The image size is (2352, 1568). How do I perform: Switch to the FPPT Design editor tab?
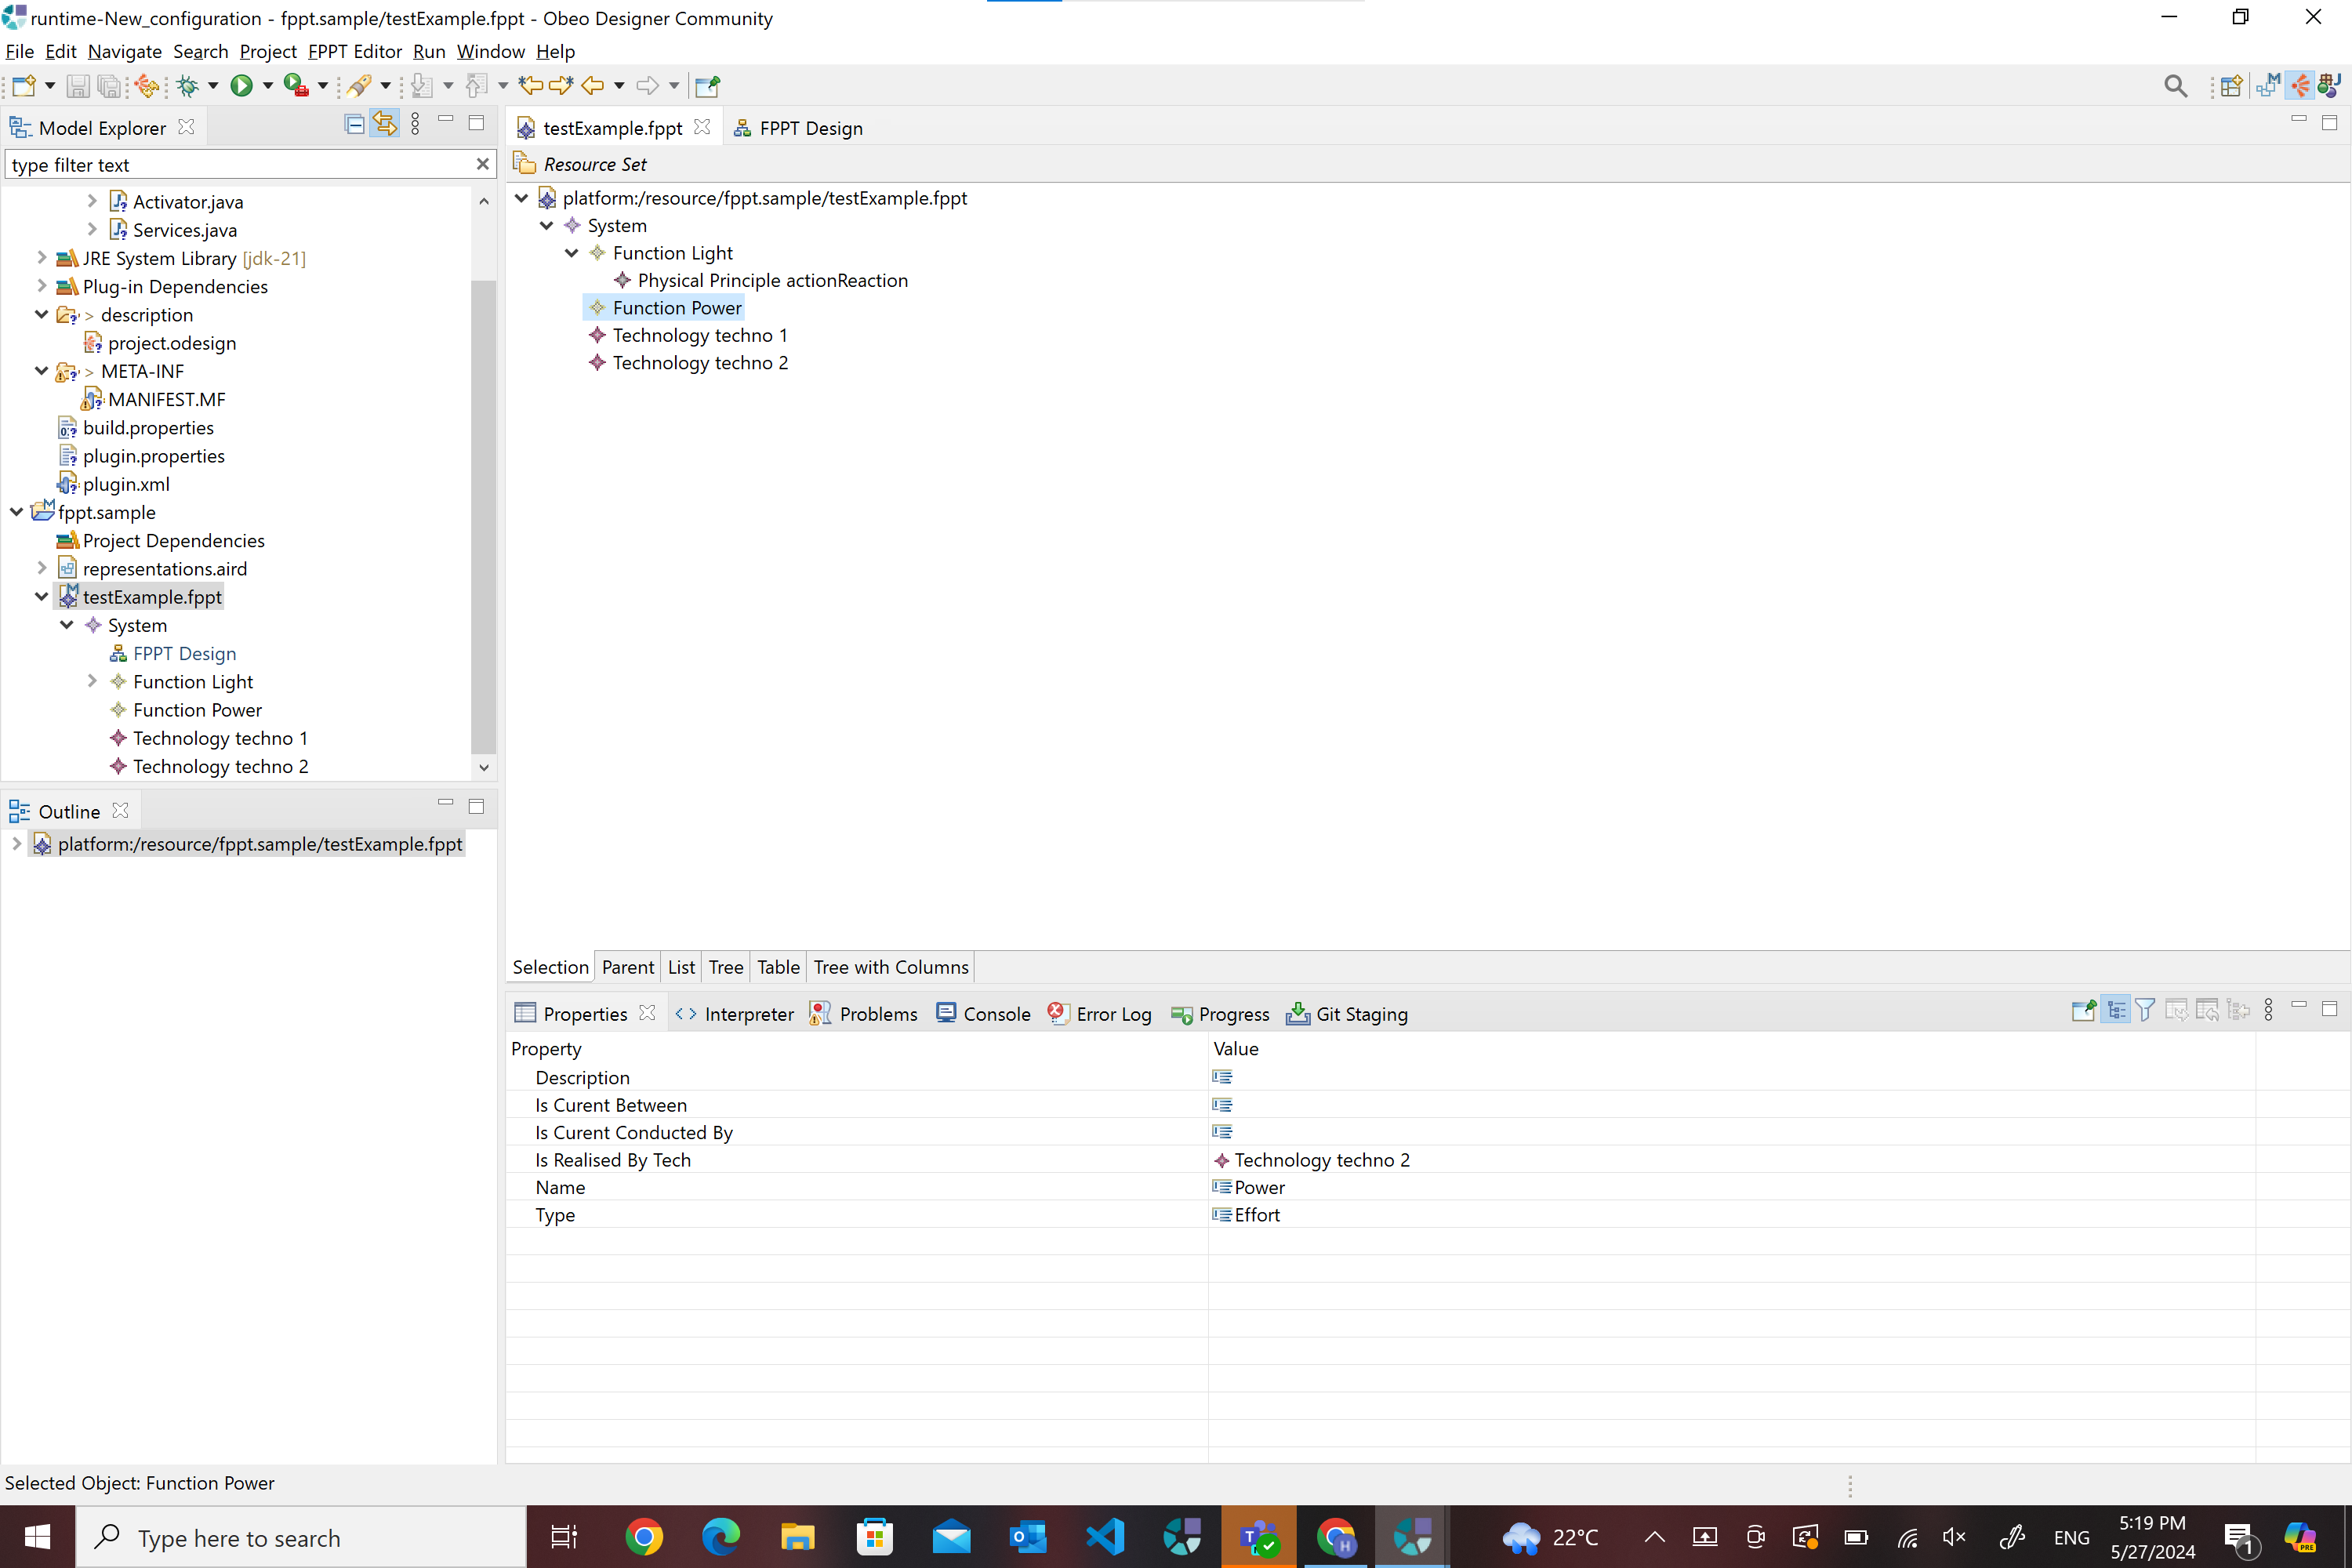coord(798,128)
